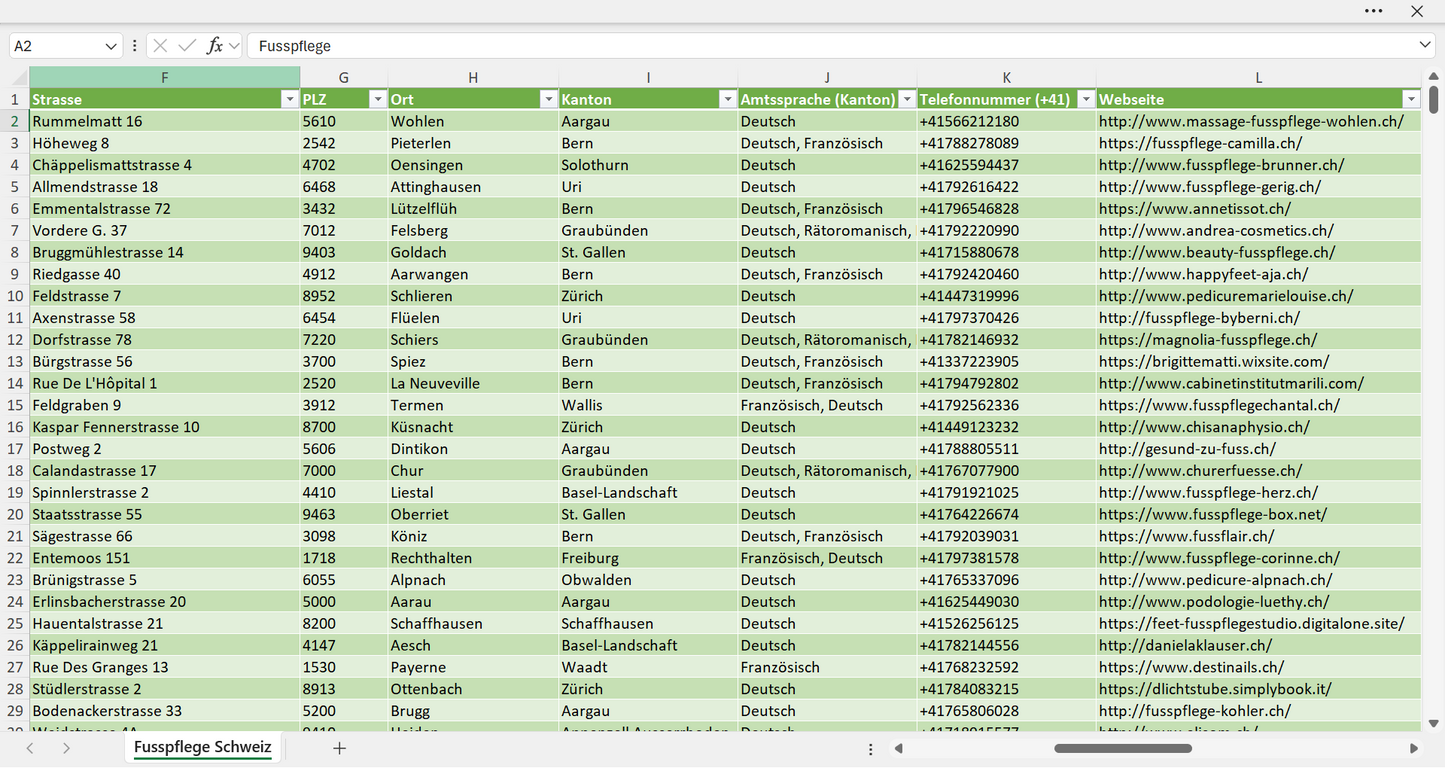Click the vertical scrollbar up arrow
This screenshot has height=768, width=1445.
1434,74
